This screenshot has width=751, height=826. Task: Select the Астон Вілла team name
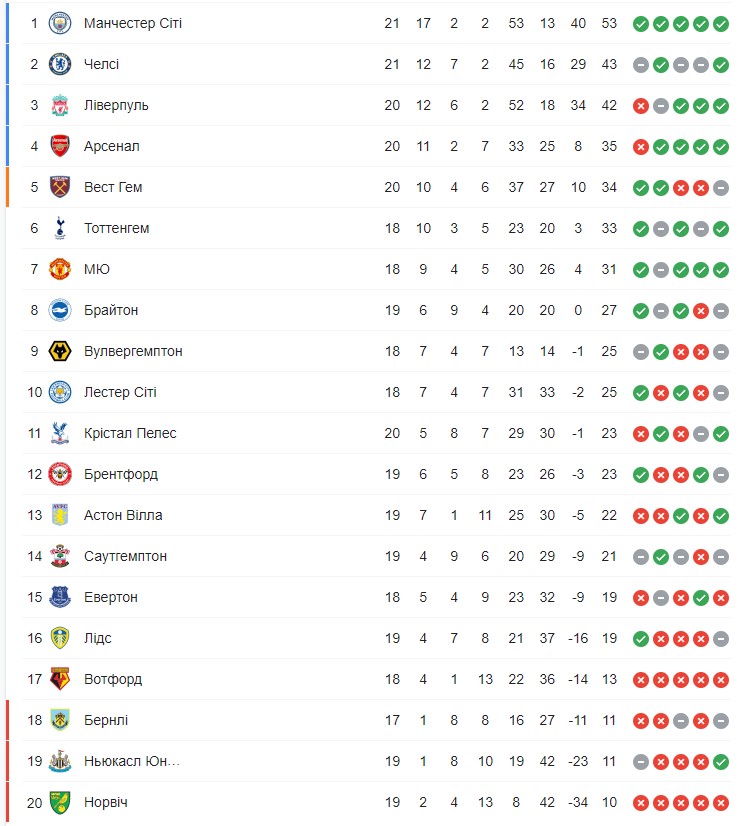pyautogui.click(x=123, y=515)
